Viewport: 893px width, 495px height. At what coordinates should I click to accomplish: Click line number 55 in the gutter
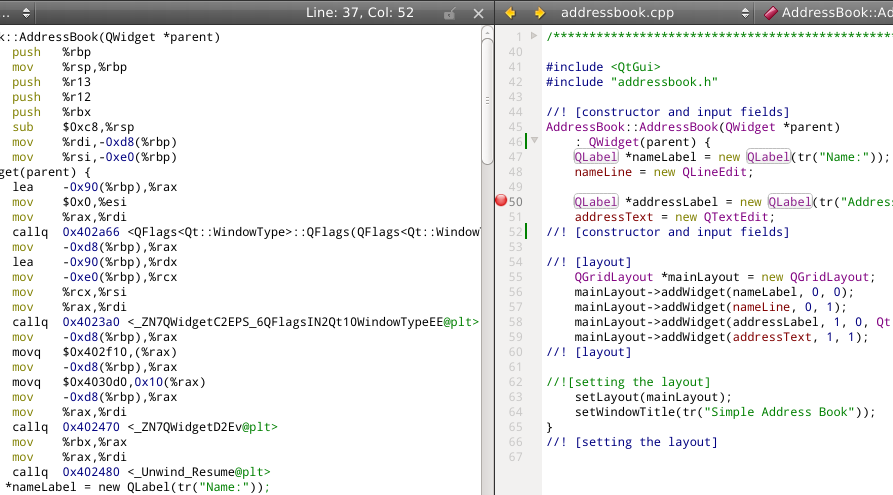pos(515,277)
